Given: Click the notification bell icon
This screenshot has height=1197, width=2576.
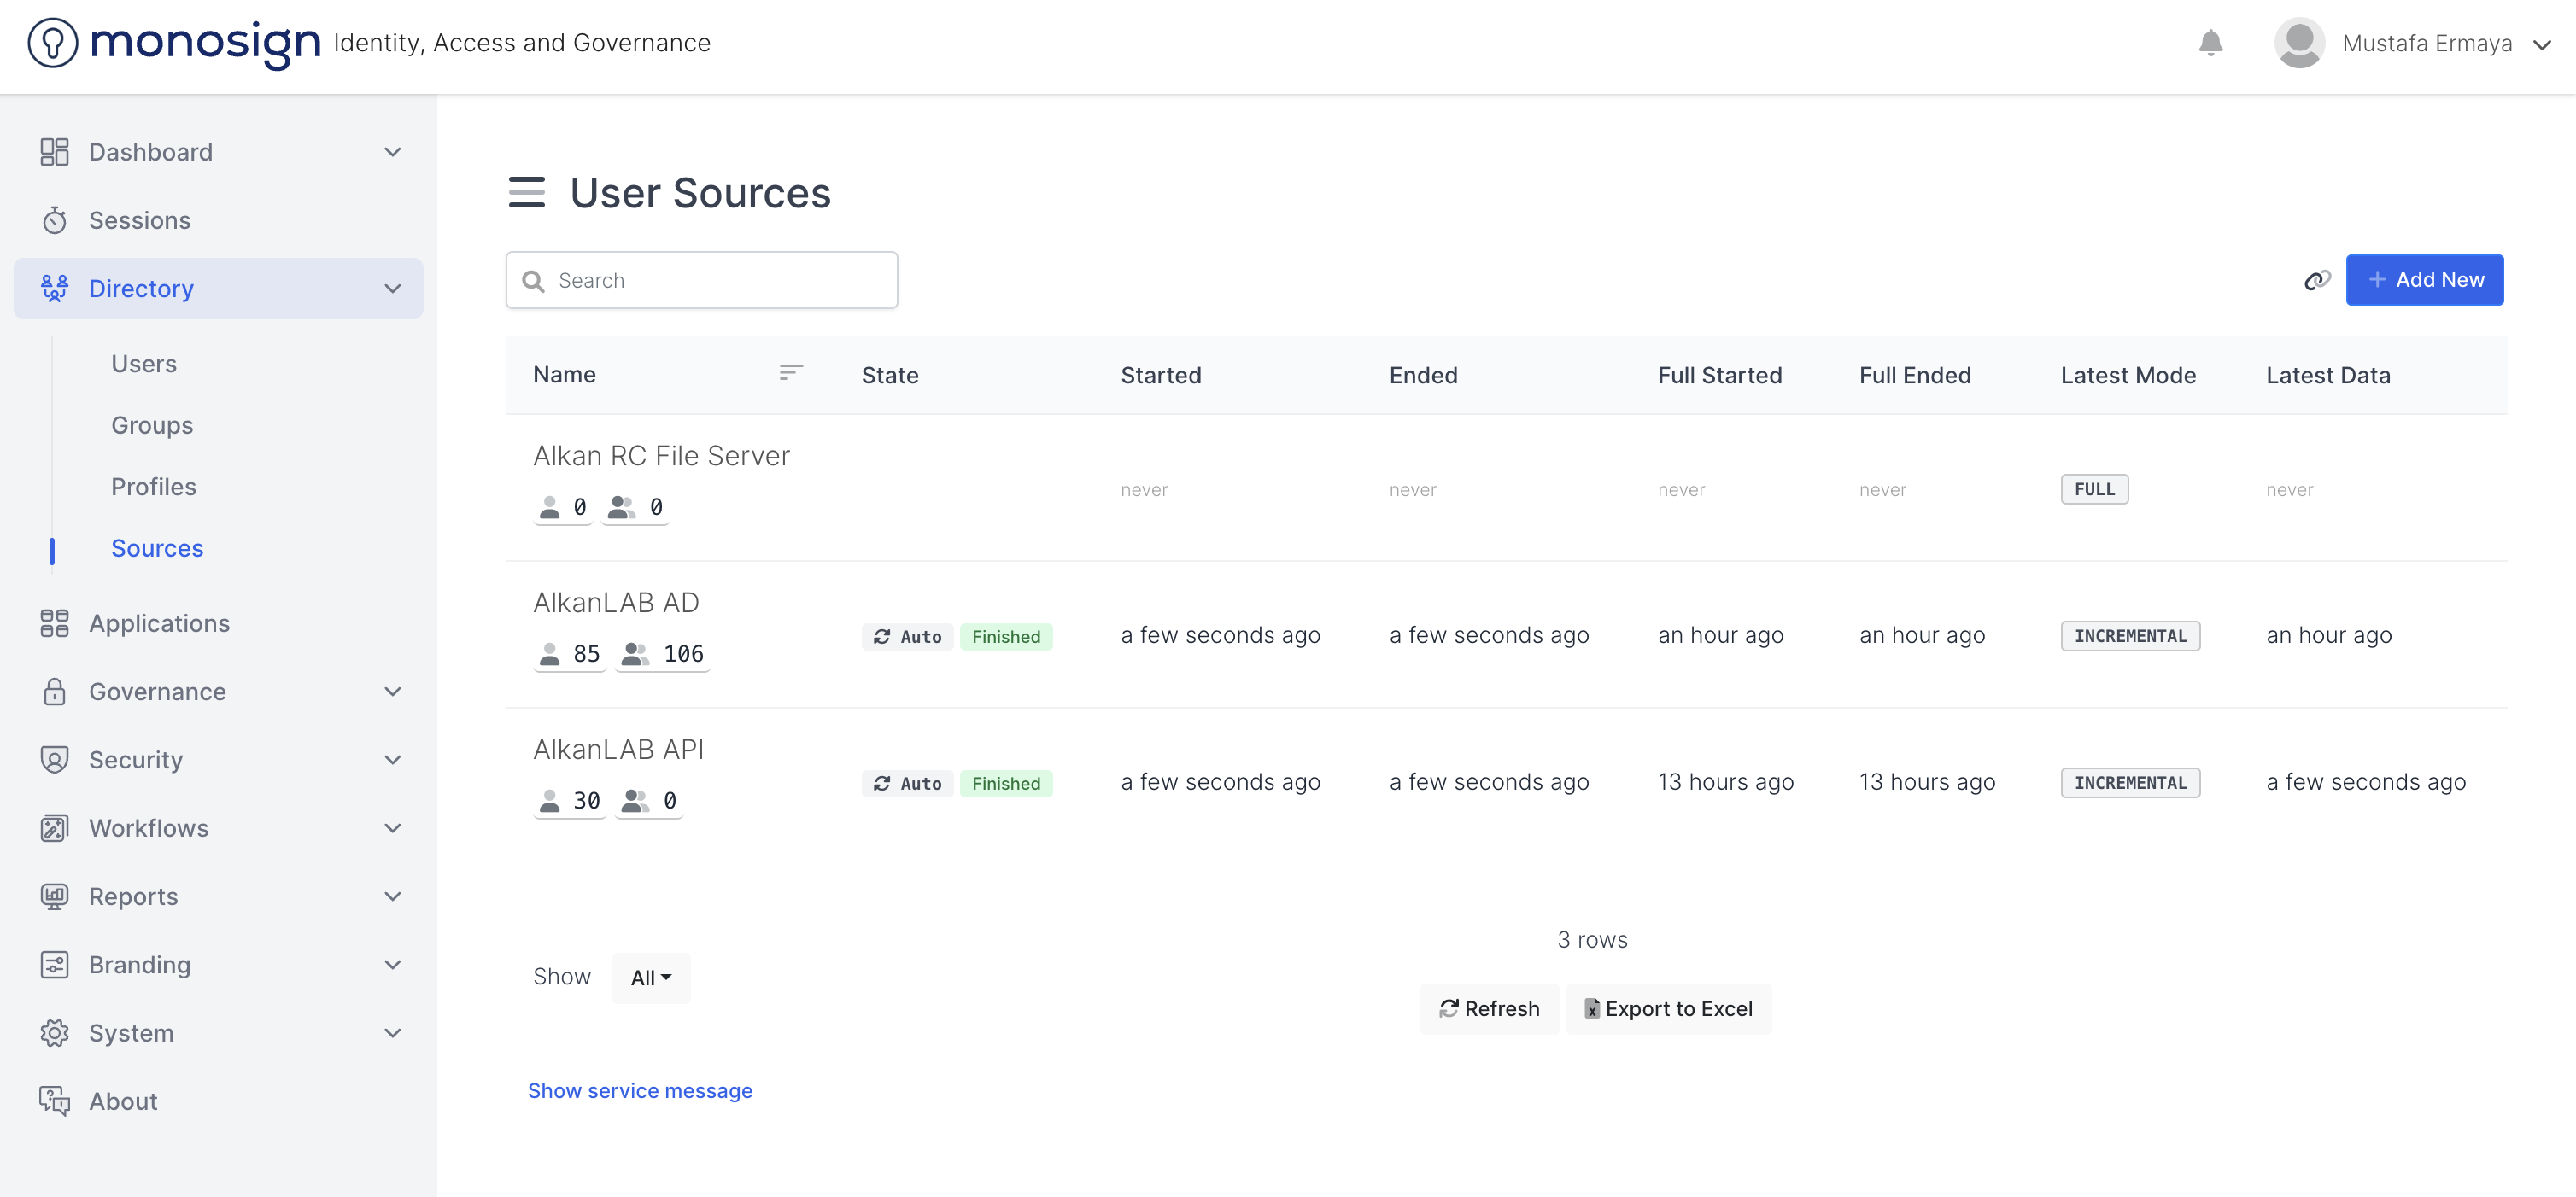Looking at the screenshot, I should tap(2210, 43).
